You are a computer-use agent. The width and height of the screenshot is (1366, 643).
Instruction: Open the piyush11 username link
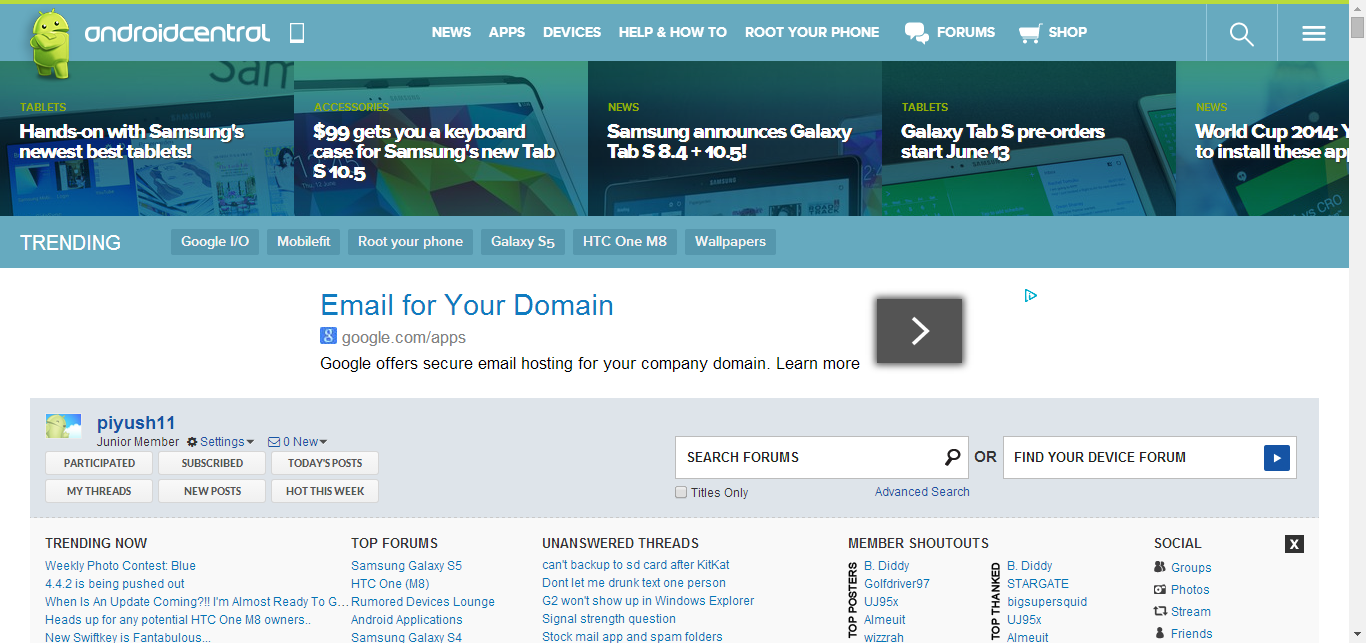tap(136, 423)
